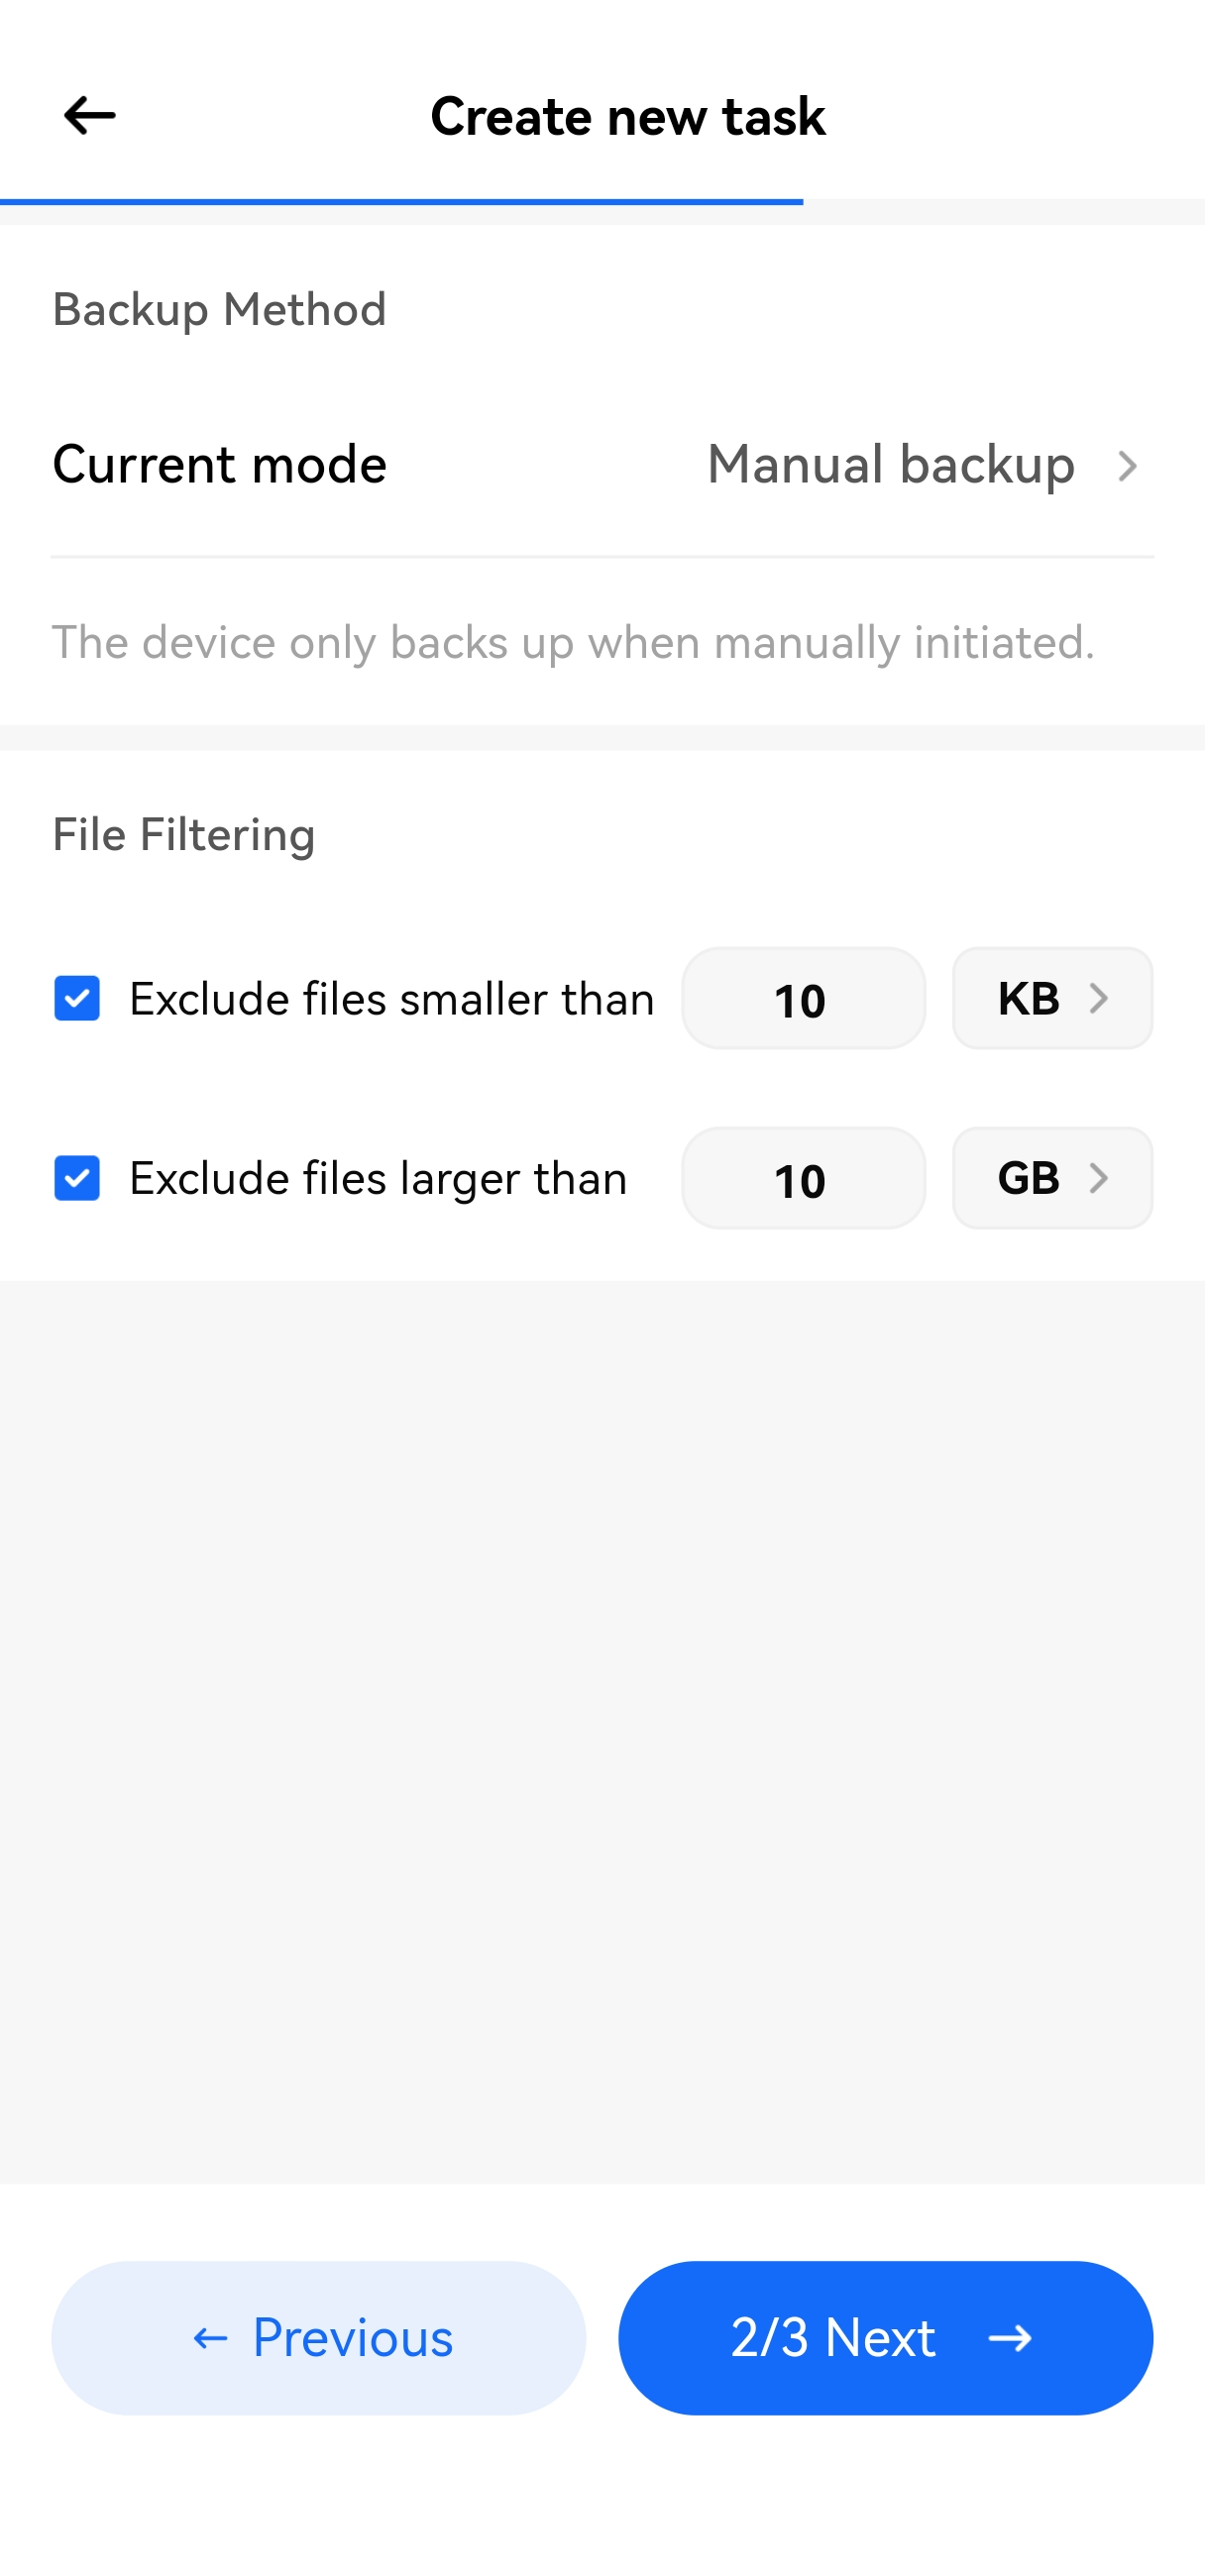
Task: Click the arrow icon next to GB
Action: pyautogui.click(x=1098, y=1178)
